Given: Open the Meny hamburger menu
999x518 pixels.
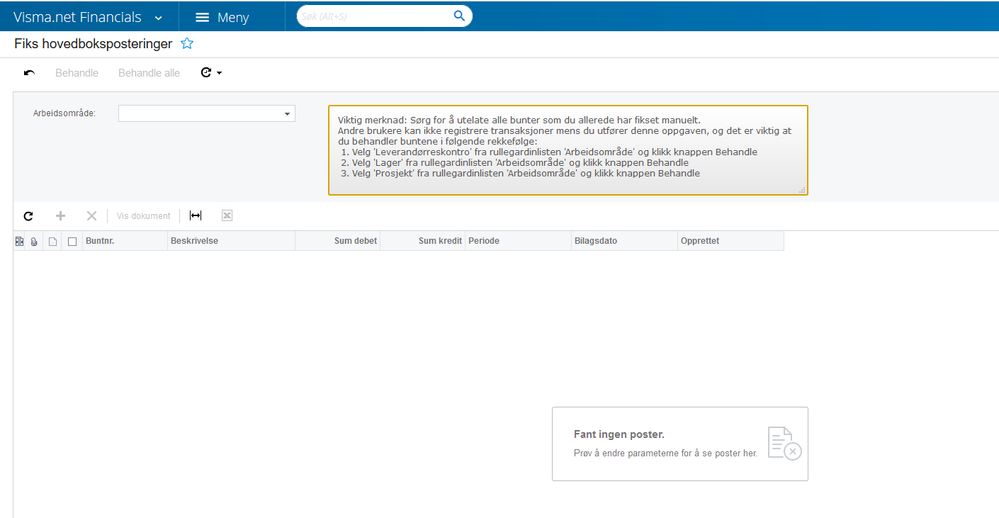Looking at the screenshot, I should pyautogui.click(x=222, y=18).
